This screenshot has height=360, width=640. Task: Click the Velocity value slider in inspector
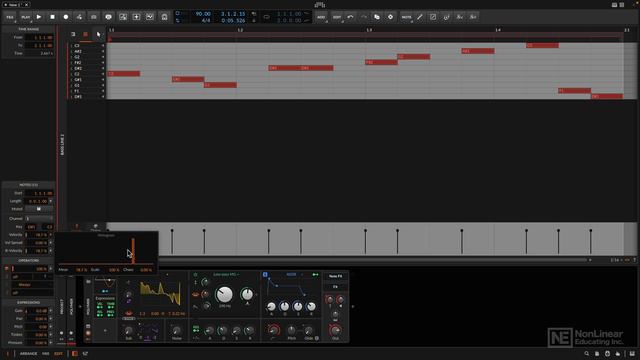point(37,235)
